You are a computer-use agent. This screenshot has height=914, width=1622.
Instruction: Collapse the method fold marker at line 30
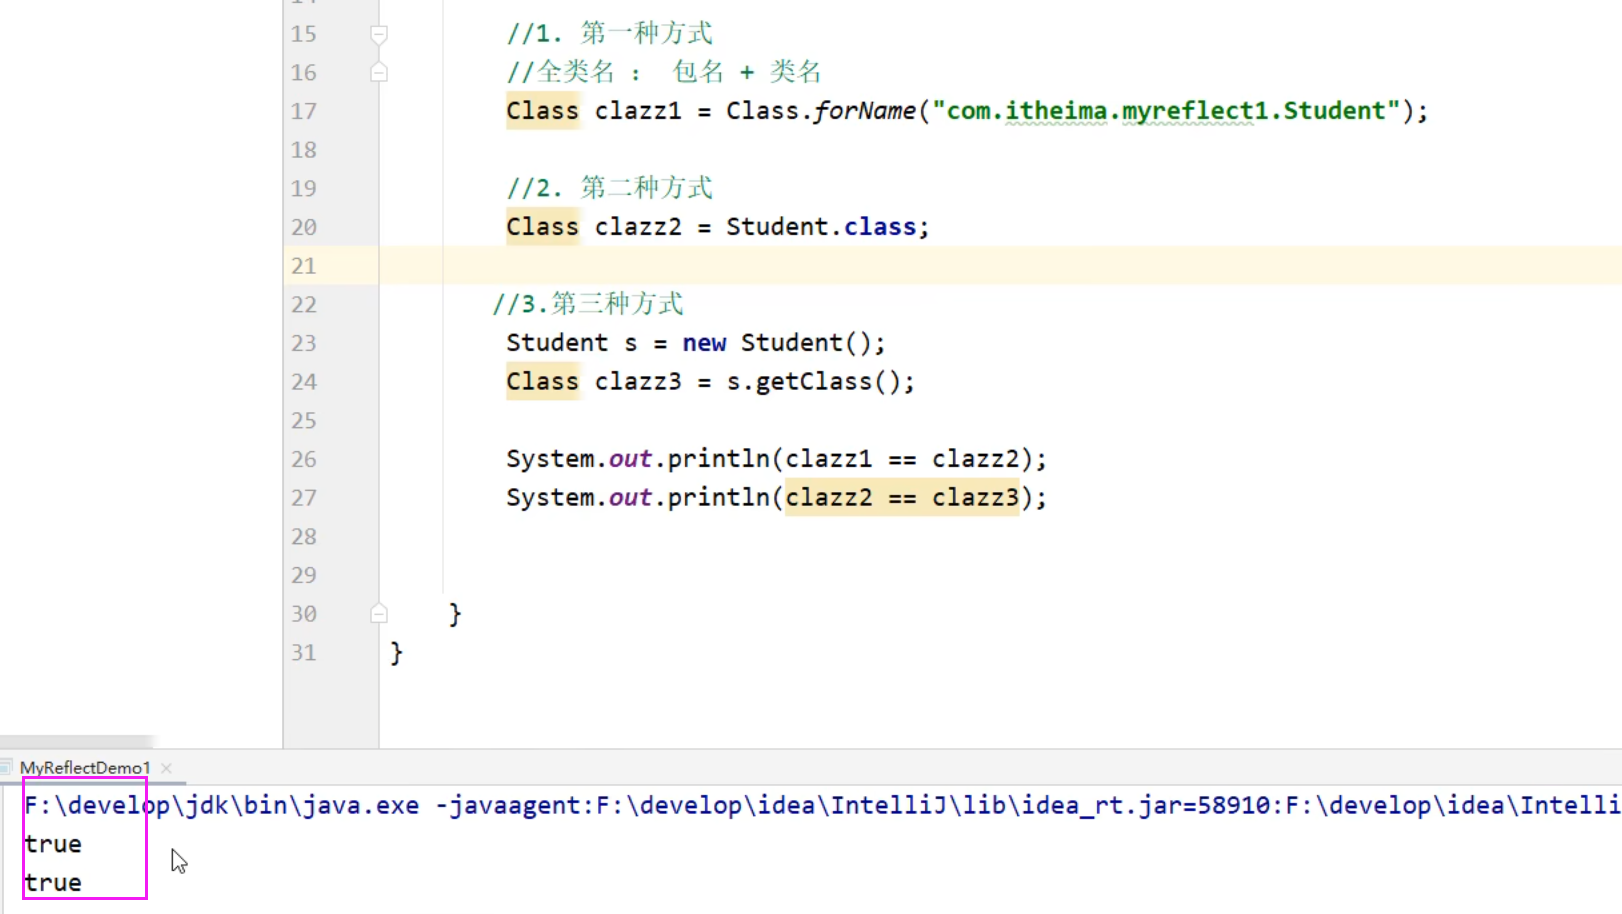(379, 614)
